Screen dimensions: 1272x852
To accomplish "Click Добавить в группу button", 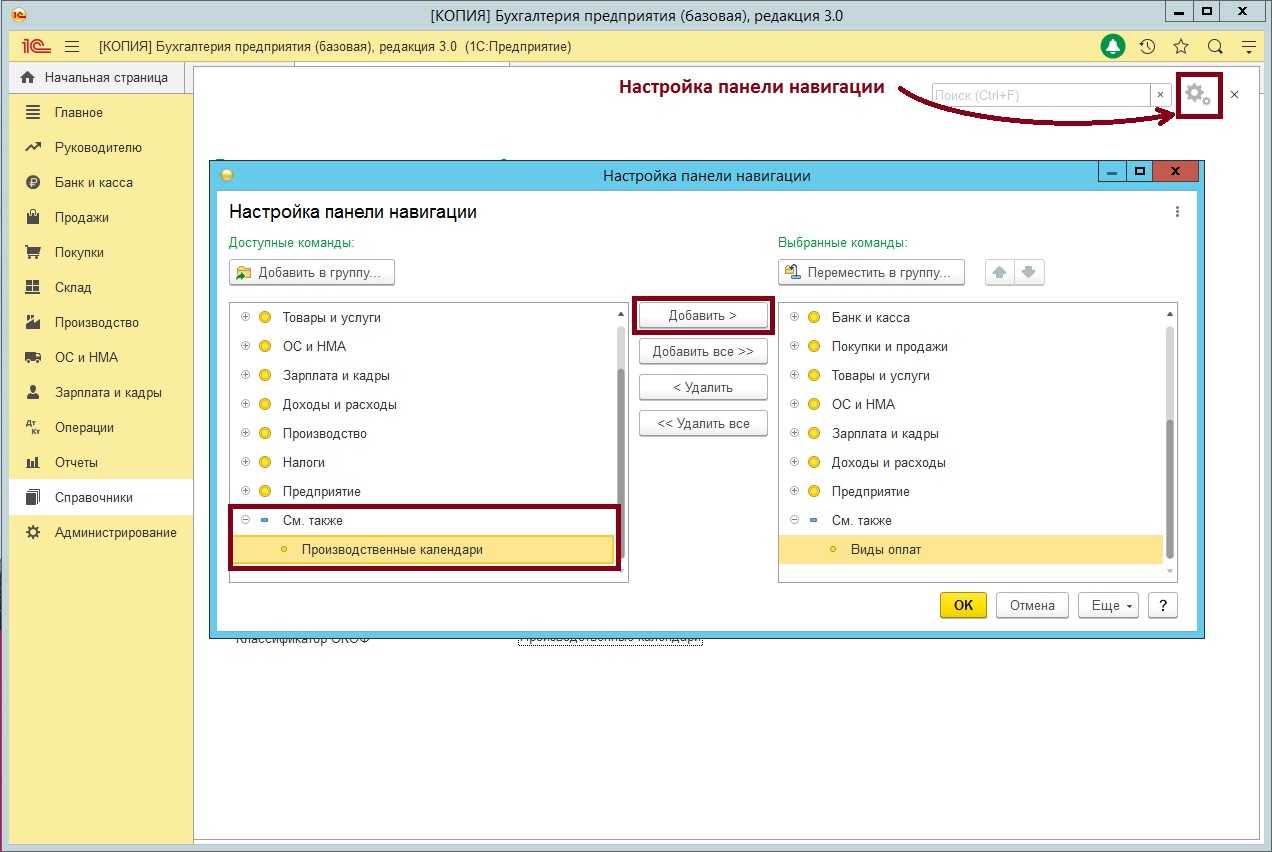I will tap(312, 272).
